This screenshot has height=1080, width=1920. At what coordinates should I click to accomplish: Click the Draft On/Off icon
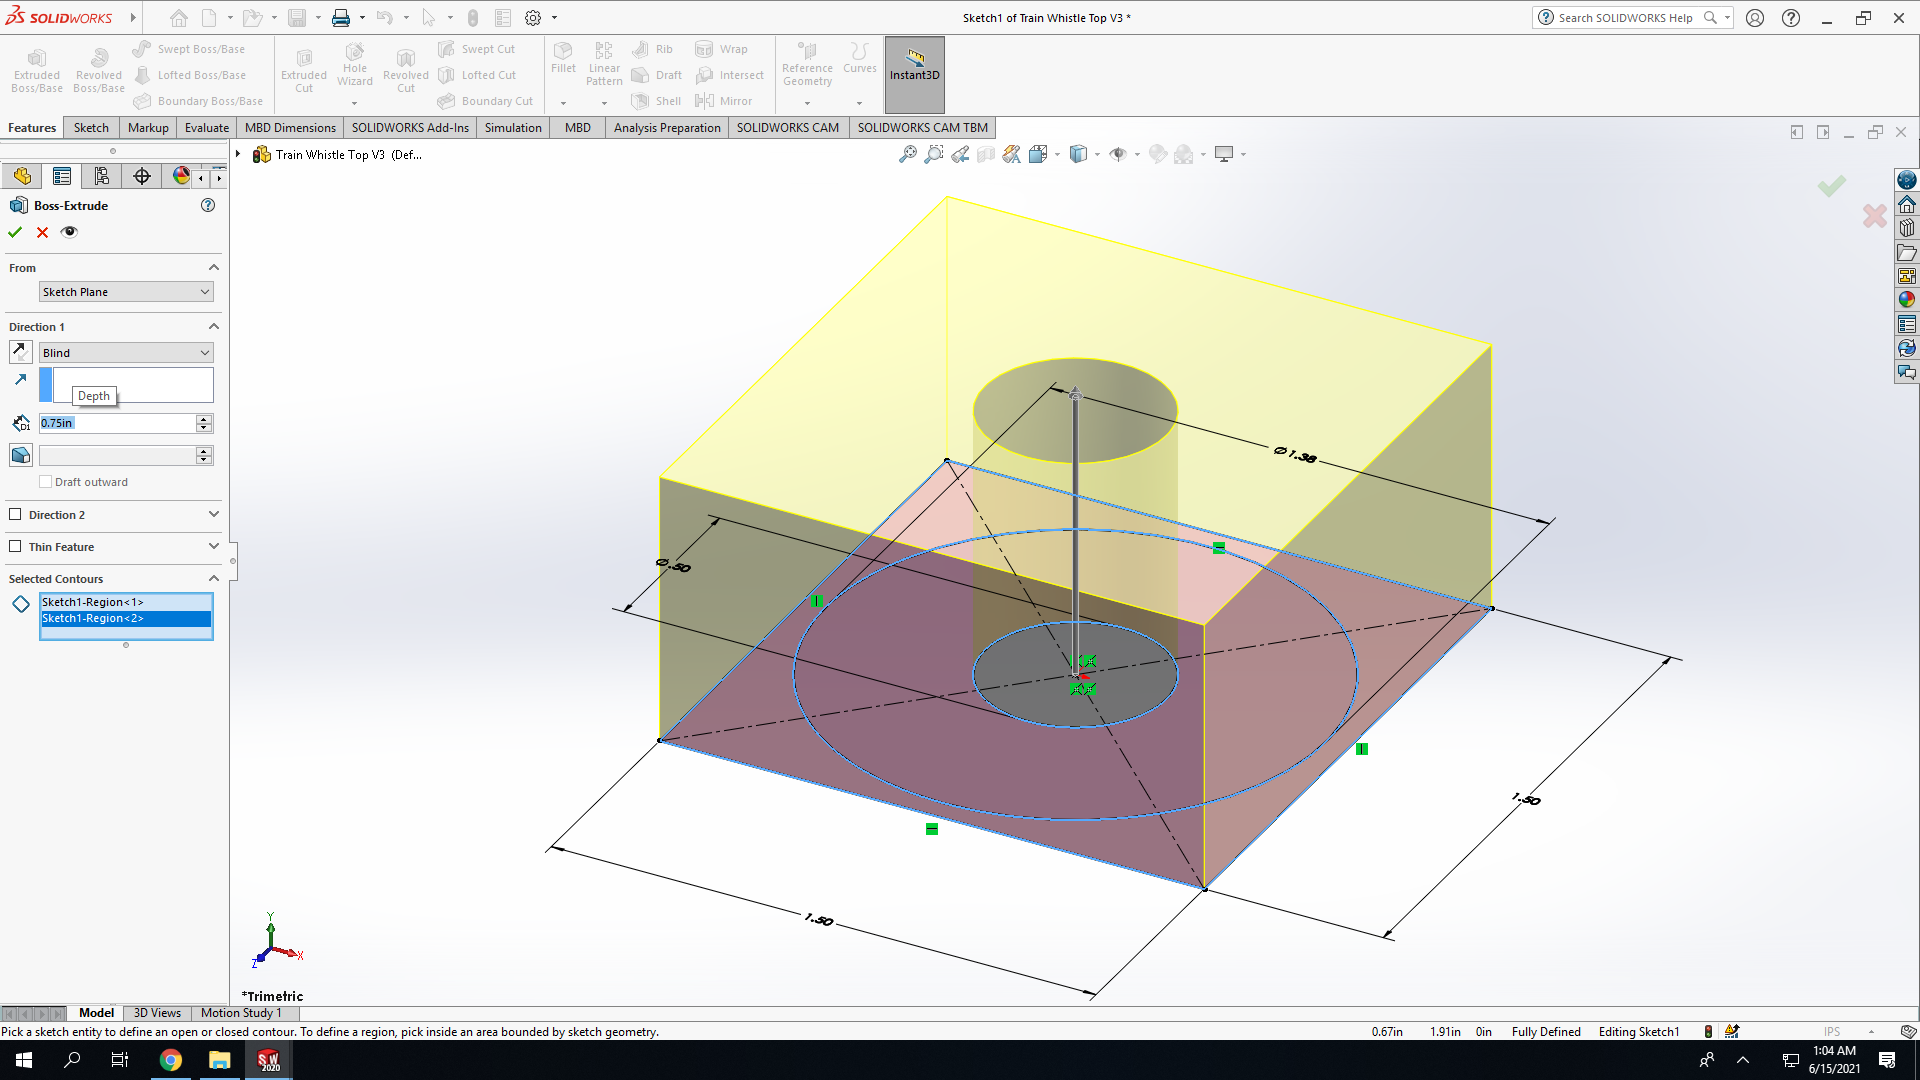pyautogui.click(x=20, y=455)
